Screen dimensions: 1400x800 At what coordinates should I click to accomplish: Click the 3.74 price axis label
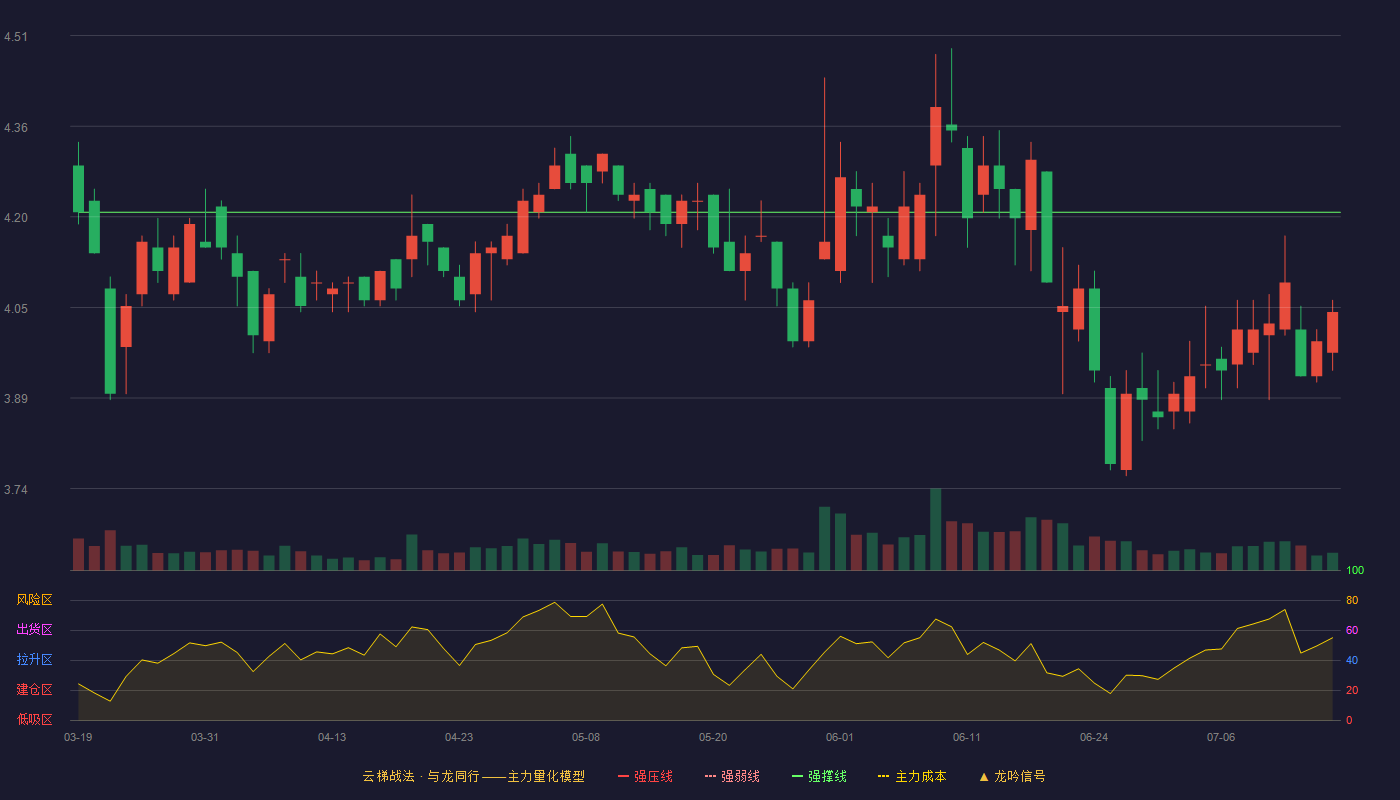[x=16, y=490]
